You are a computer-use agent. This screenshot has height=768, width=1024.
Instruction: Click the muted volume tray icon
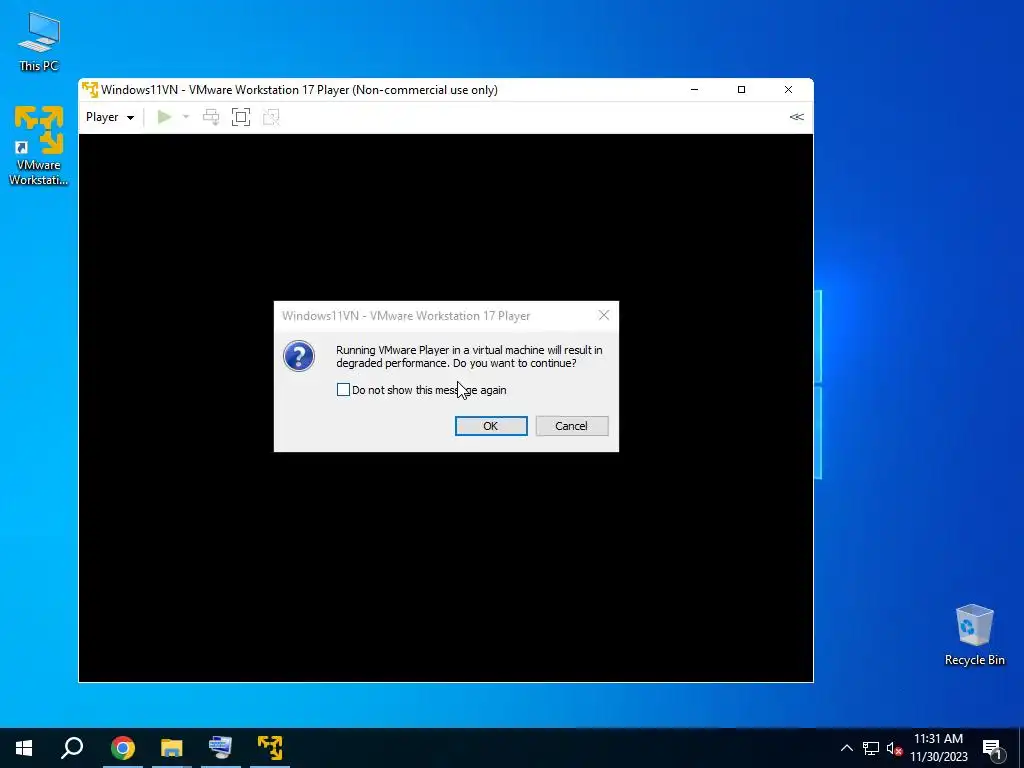click(x=894, y=748)
